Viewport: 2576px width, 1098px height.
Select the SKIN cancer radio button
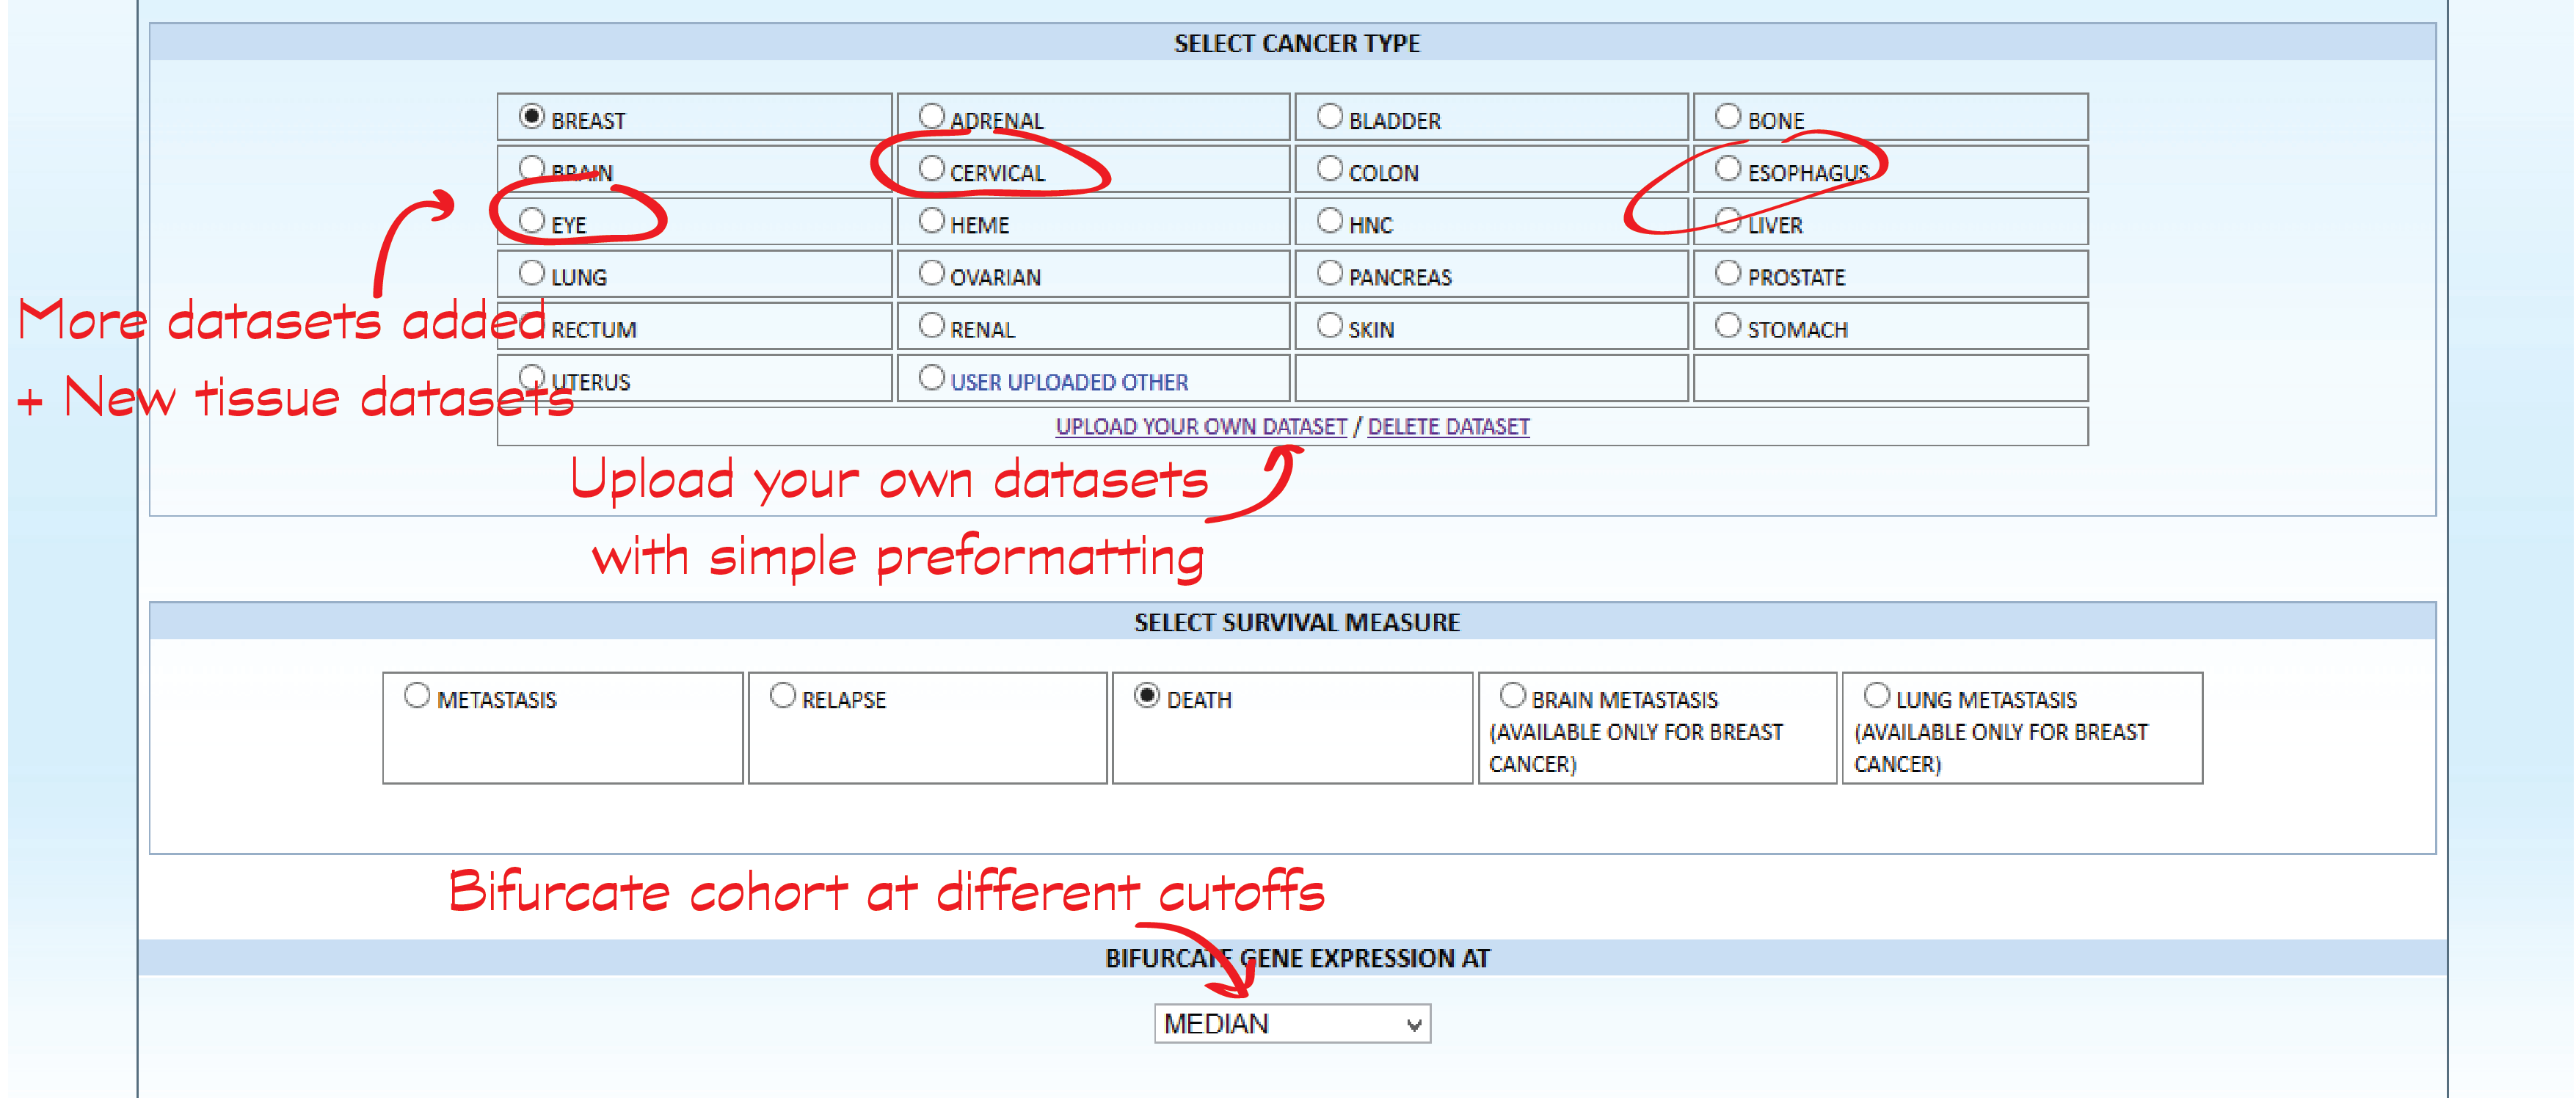[x=1330, y=324]
